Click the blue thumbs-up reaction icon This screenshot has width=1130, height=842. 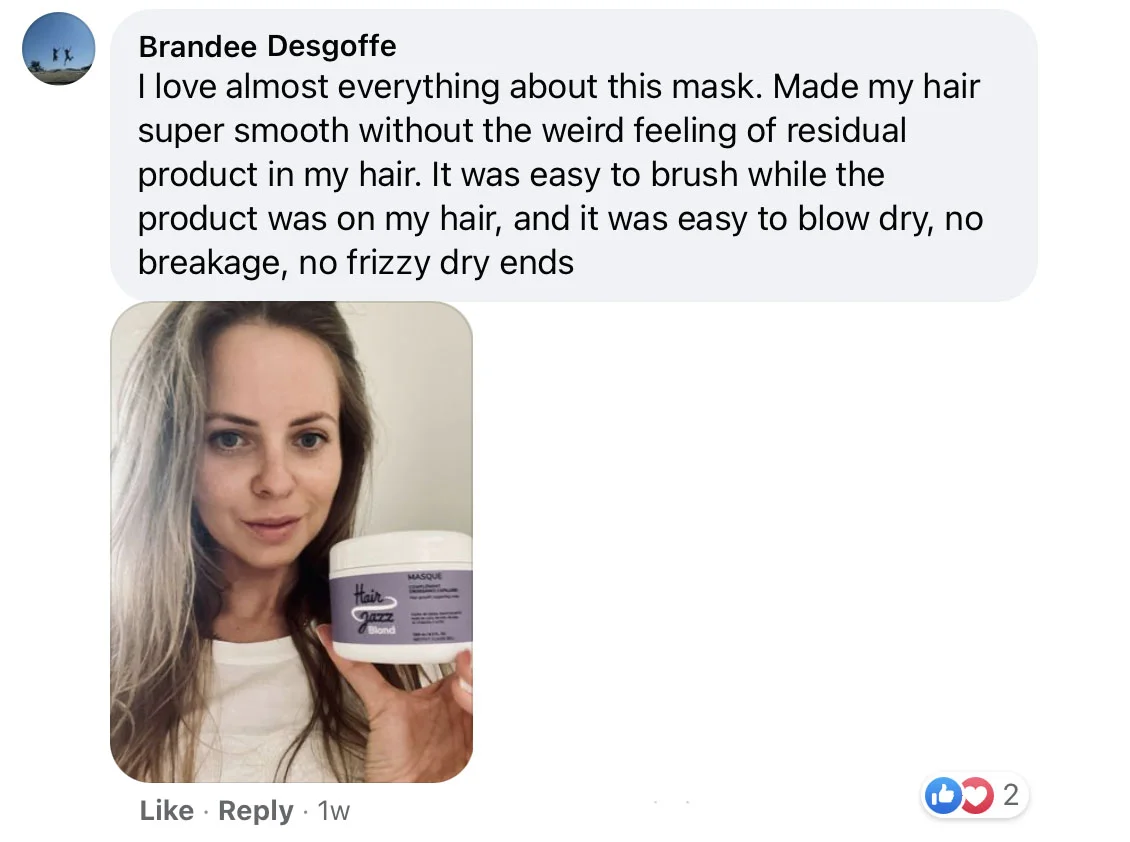(x=943, y=795)
